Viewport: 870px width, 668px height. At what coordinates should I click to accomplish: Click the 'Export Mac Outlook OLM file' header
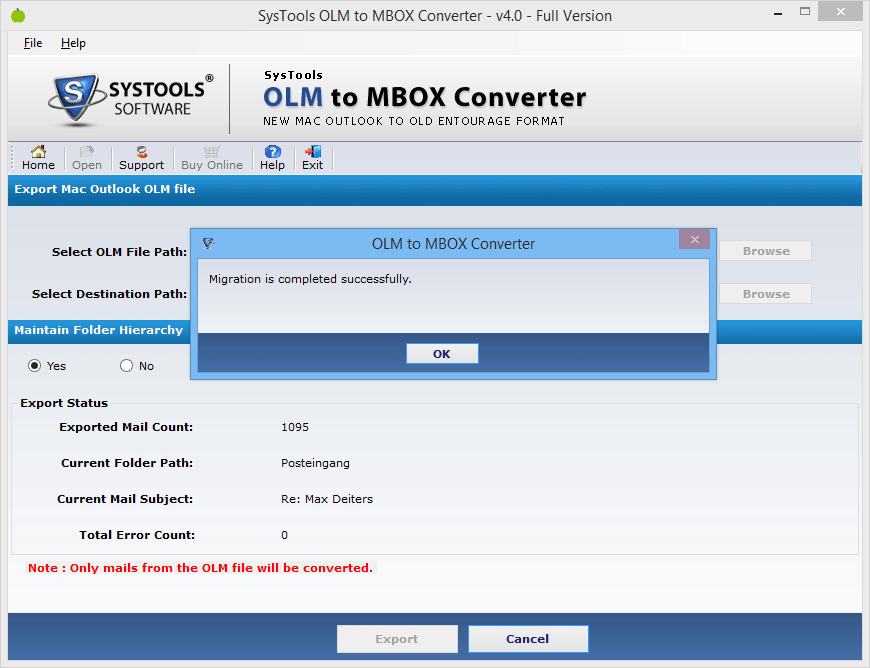pyautogui.click(x=105, y=189)
